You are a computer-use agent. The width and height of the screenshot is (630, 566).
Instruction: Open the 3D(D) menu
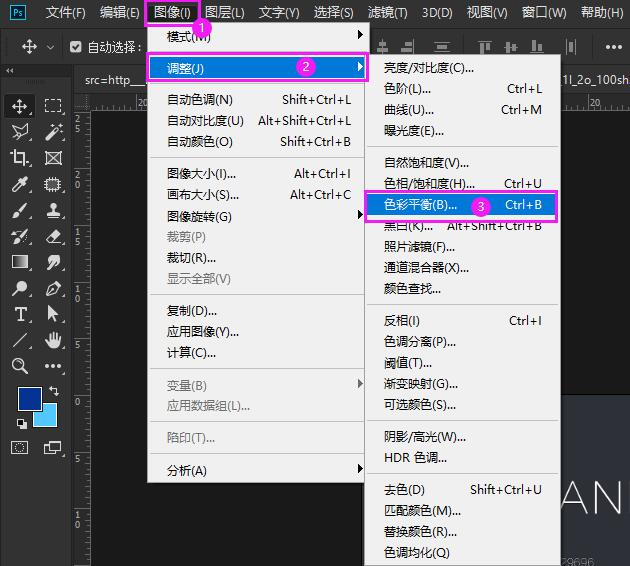point(437,12)
